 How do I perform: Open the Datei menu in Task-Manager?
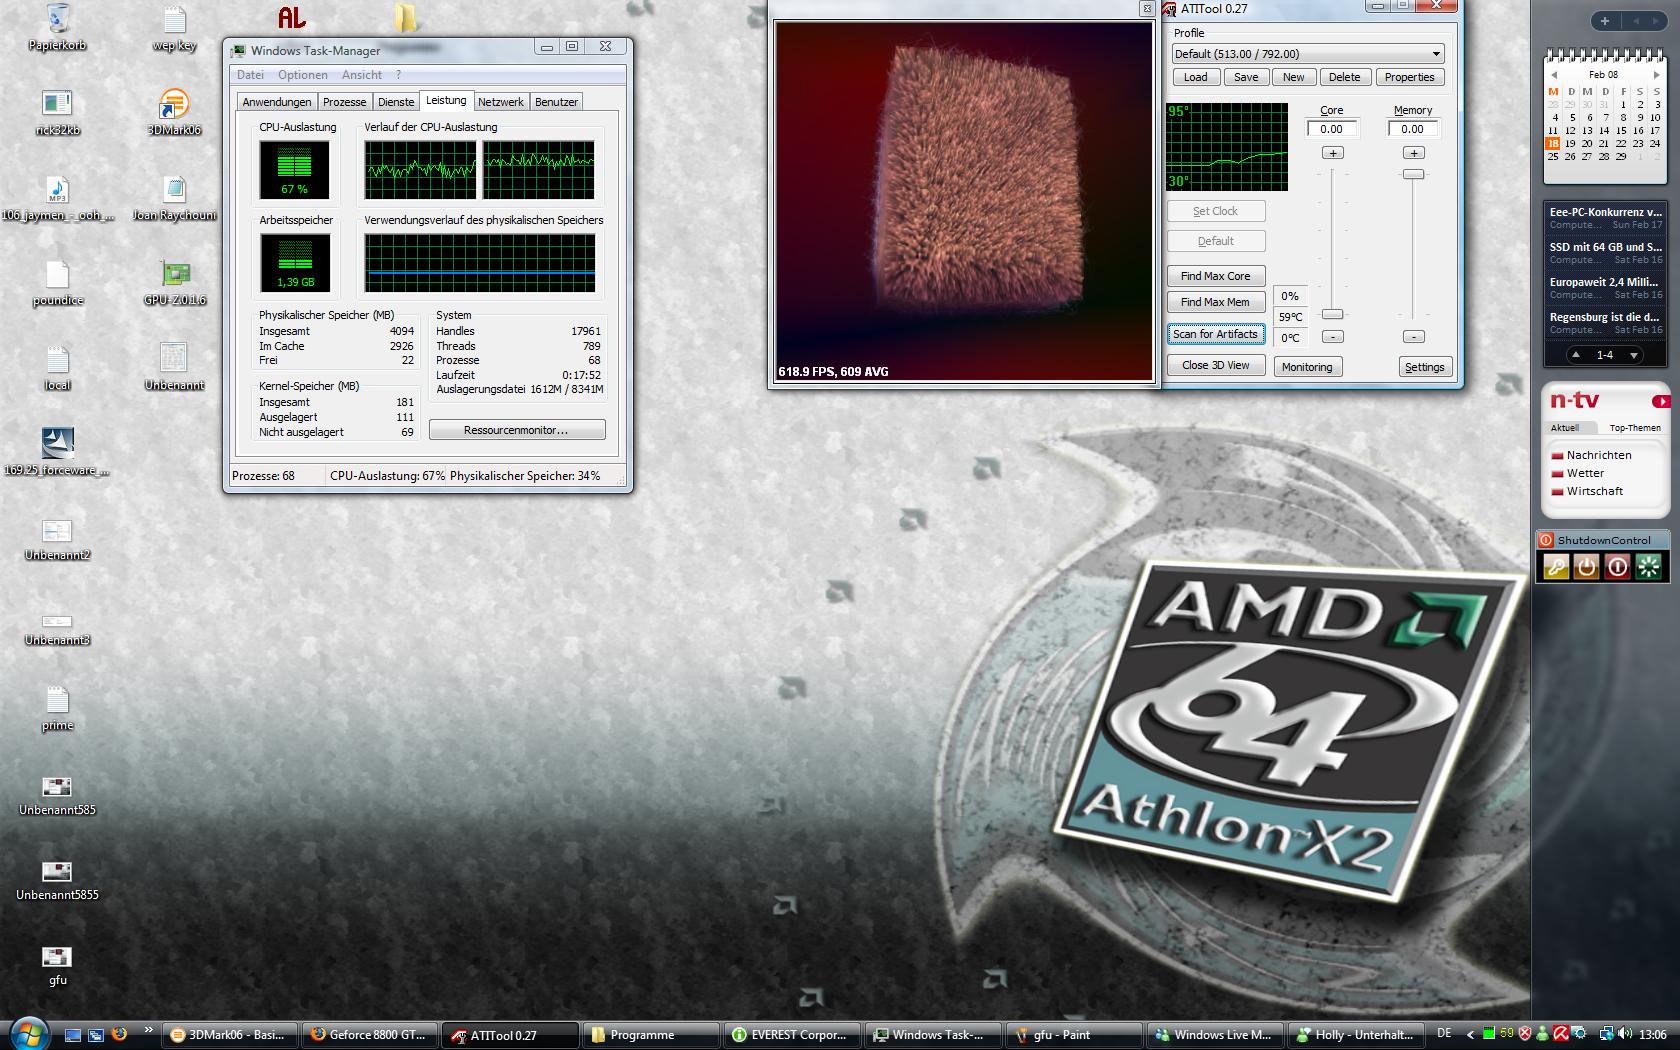250,75
